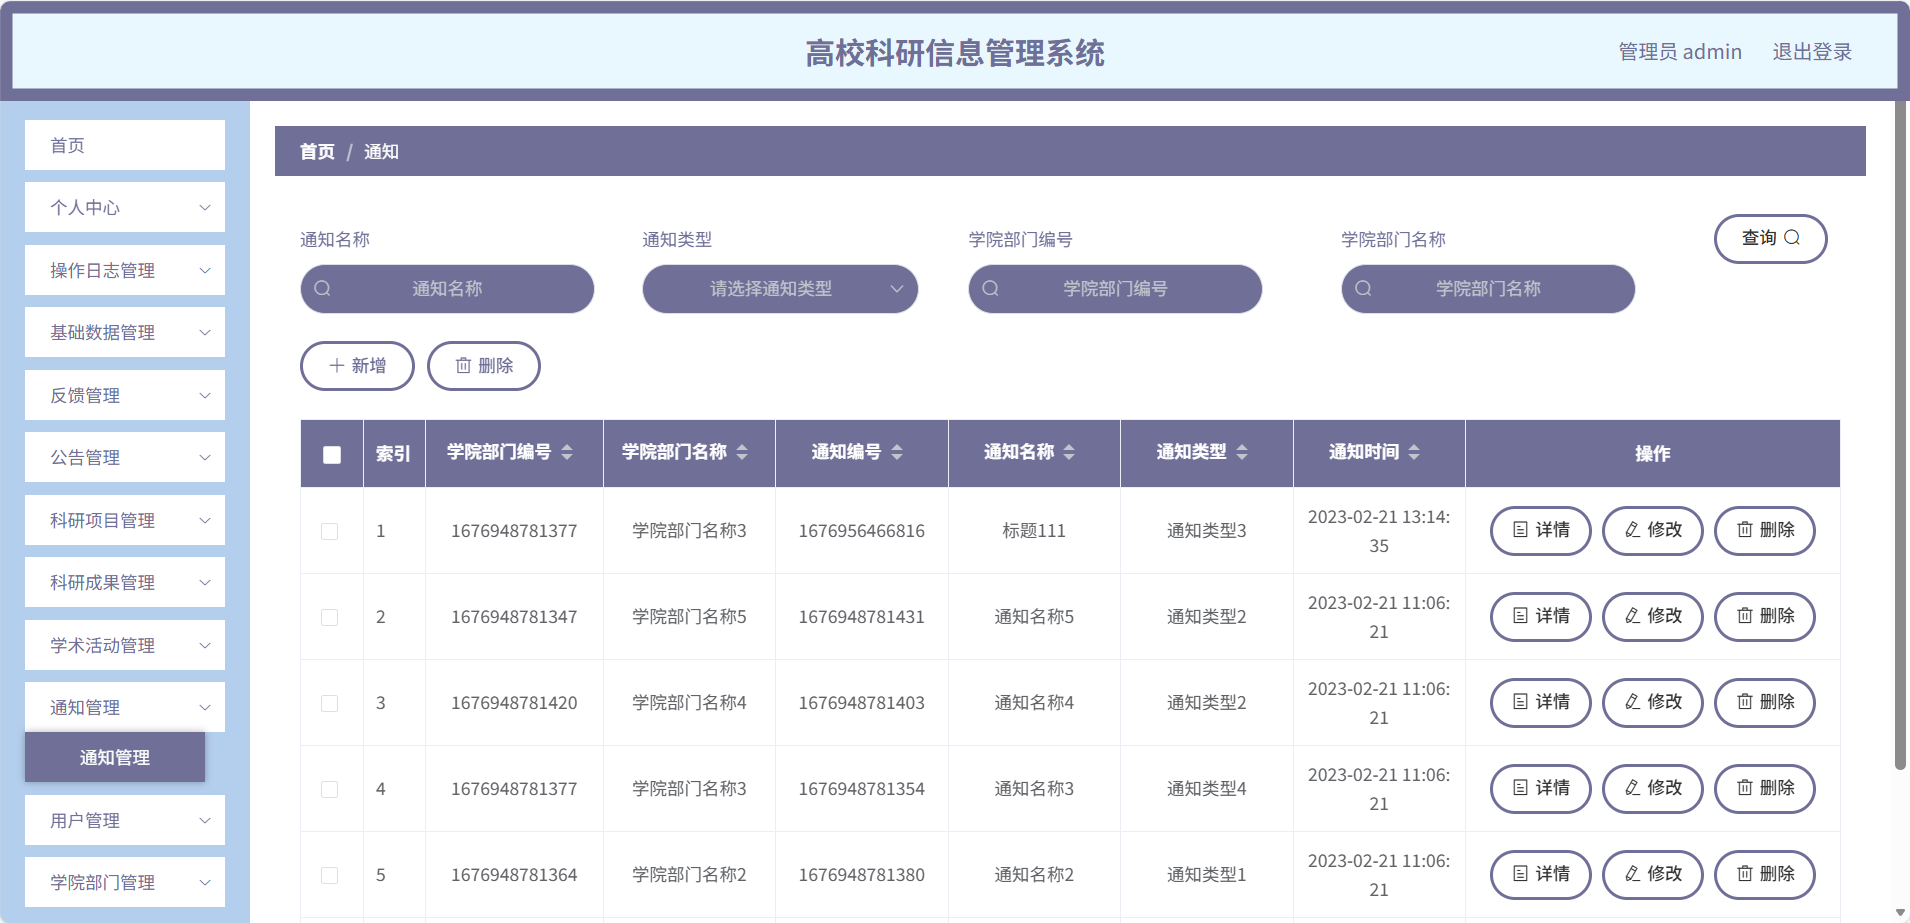Show 详情 for 通知名称3

click(1541, 788)
